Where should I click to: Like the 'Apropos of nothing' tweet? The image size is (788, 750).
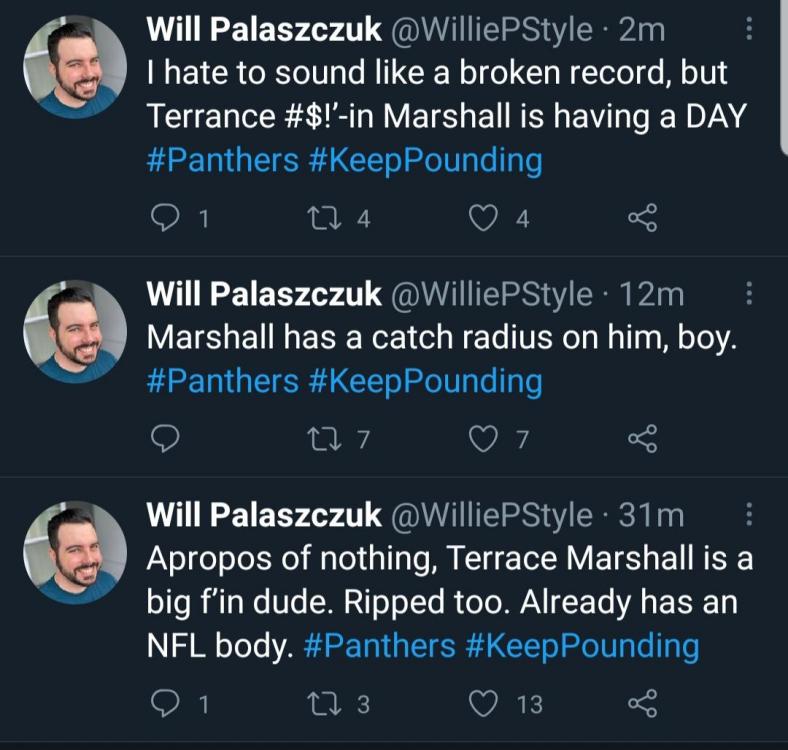click(485, 703)
